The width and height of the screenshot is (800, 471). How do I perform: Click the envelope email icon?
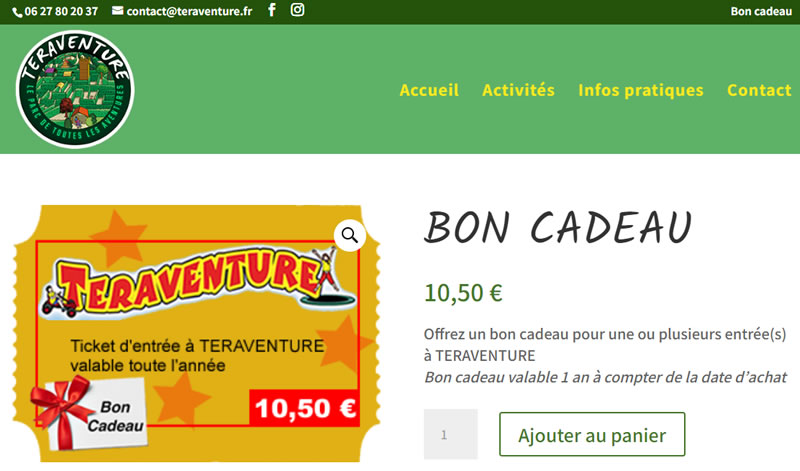pyautogui.click(x=117, y=11)
